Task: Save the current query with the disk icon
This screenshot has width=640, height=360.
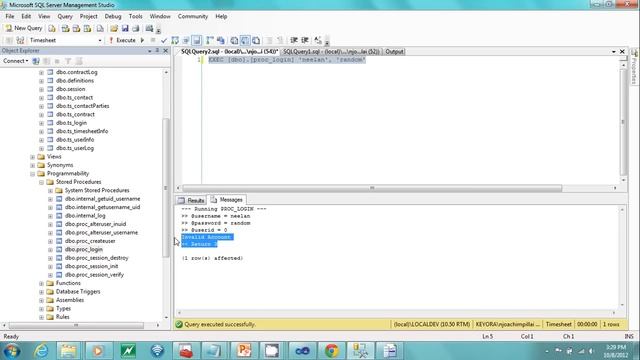Action: (125, 29)
